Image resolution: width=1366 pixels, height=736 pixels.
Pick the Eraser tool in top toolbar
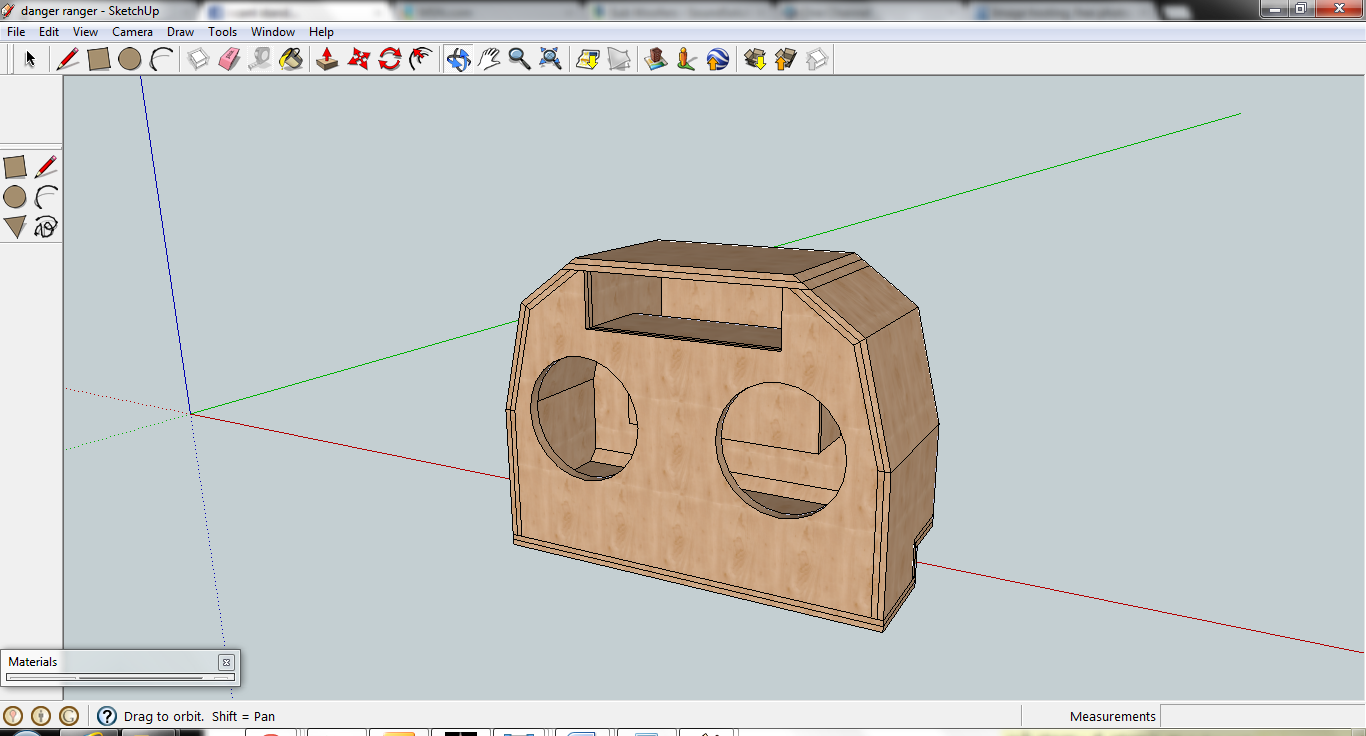point(229,59)
